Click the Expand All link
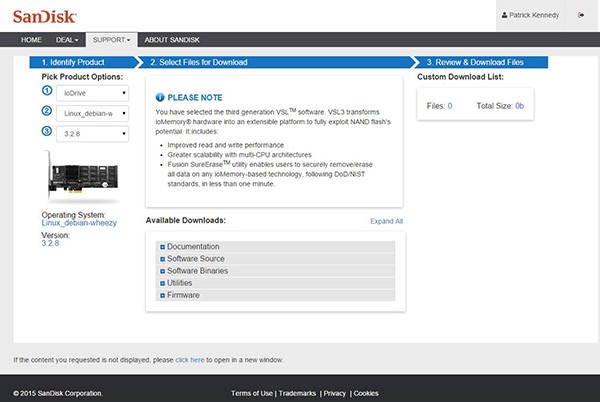 pyautogui.click(x=386, y=221)
